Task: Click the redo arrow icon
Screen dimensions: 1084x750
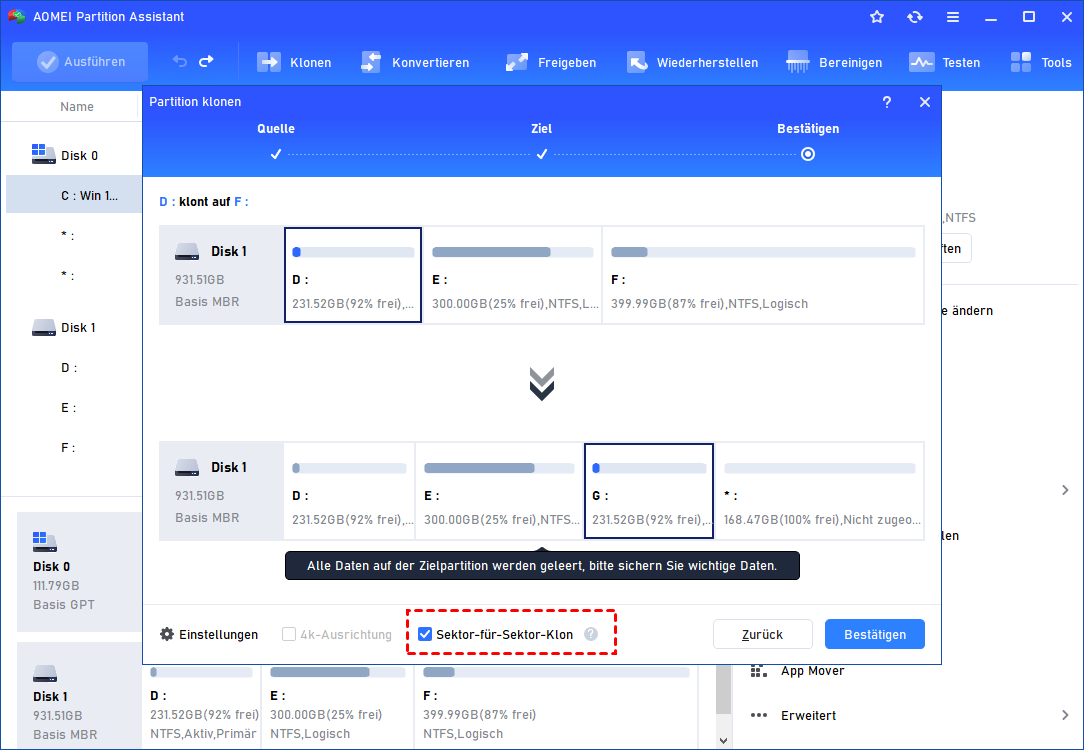Action: [x=206, y=62]
